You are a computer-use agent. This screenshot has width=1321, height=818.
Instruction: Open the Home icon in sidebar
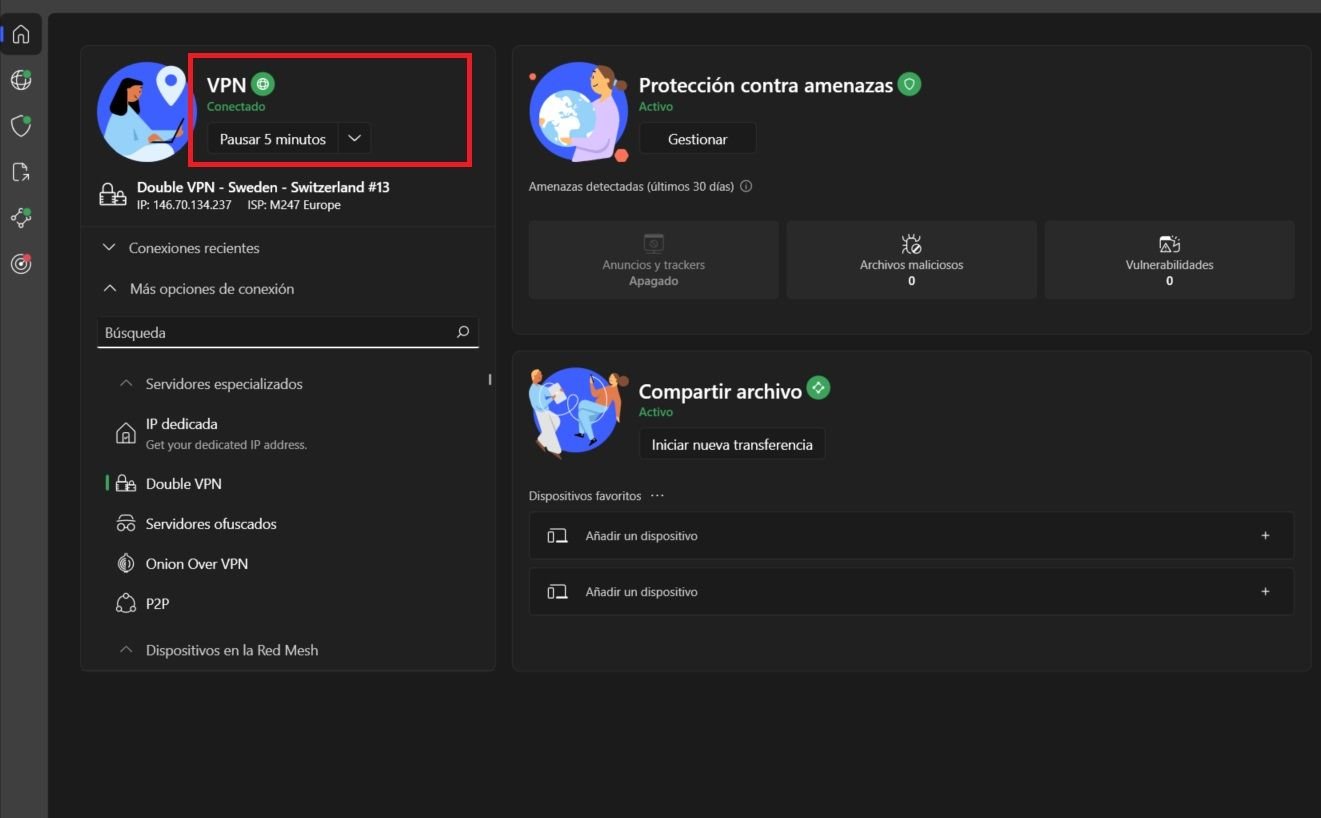click(x=21, y=34)
